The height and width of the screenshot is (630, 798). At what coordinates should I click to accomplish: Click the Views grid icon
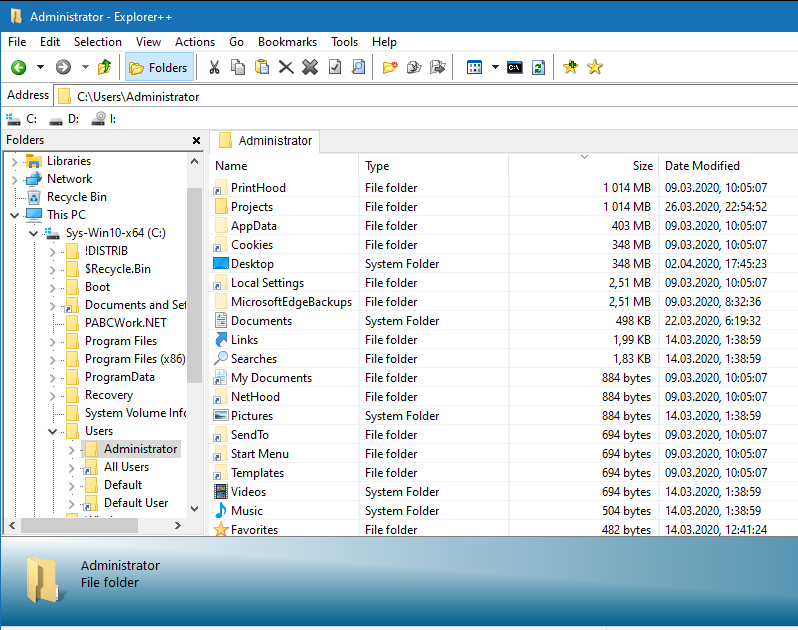pos(474,67)
